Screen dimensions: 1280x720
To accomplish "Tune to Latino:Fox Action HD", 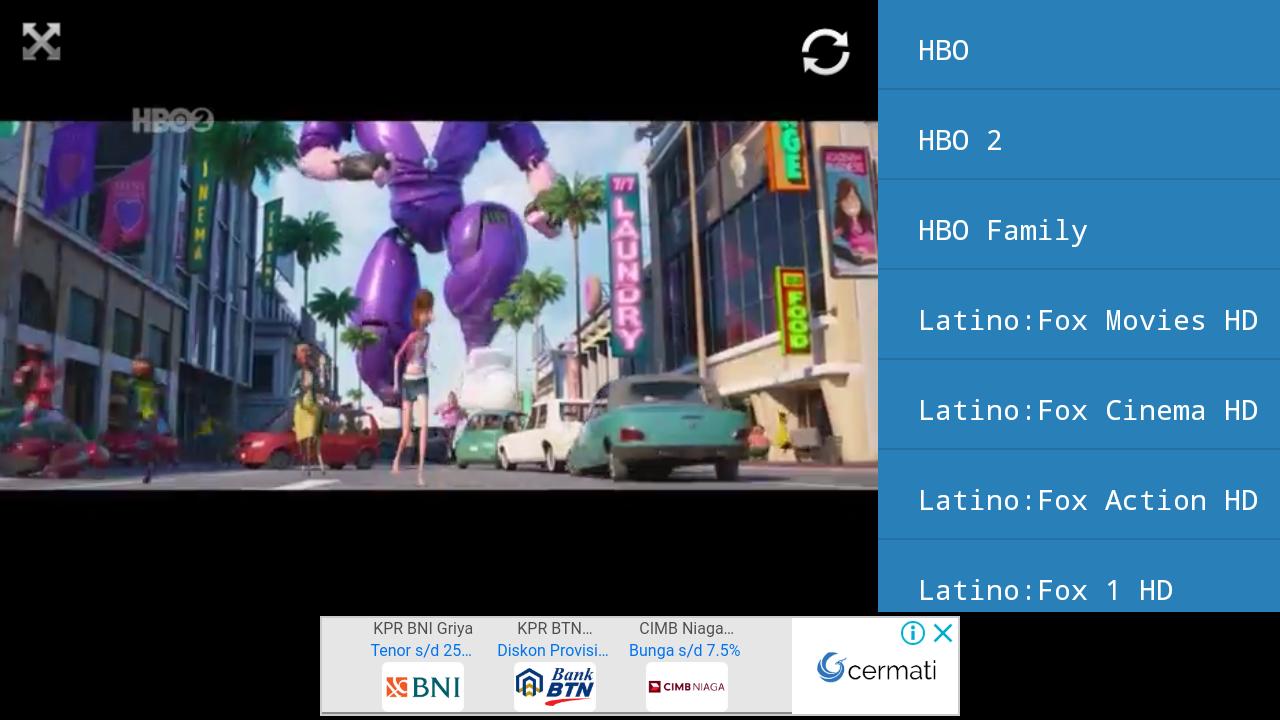I will tap(1079, 495).
